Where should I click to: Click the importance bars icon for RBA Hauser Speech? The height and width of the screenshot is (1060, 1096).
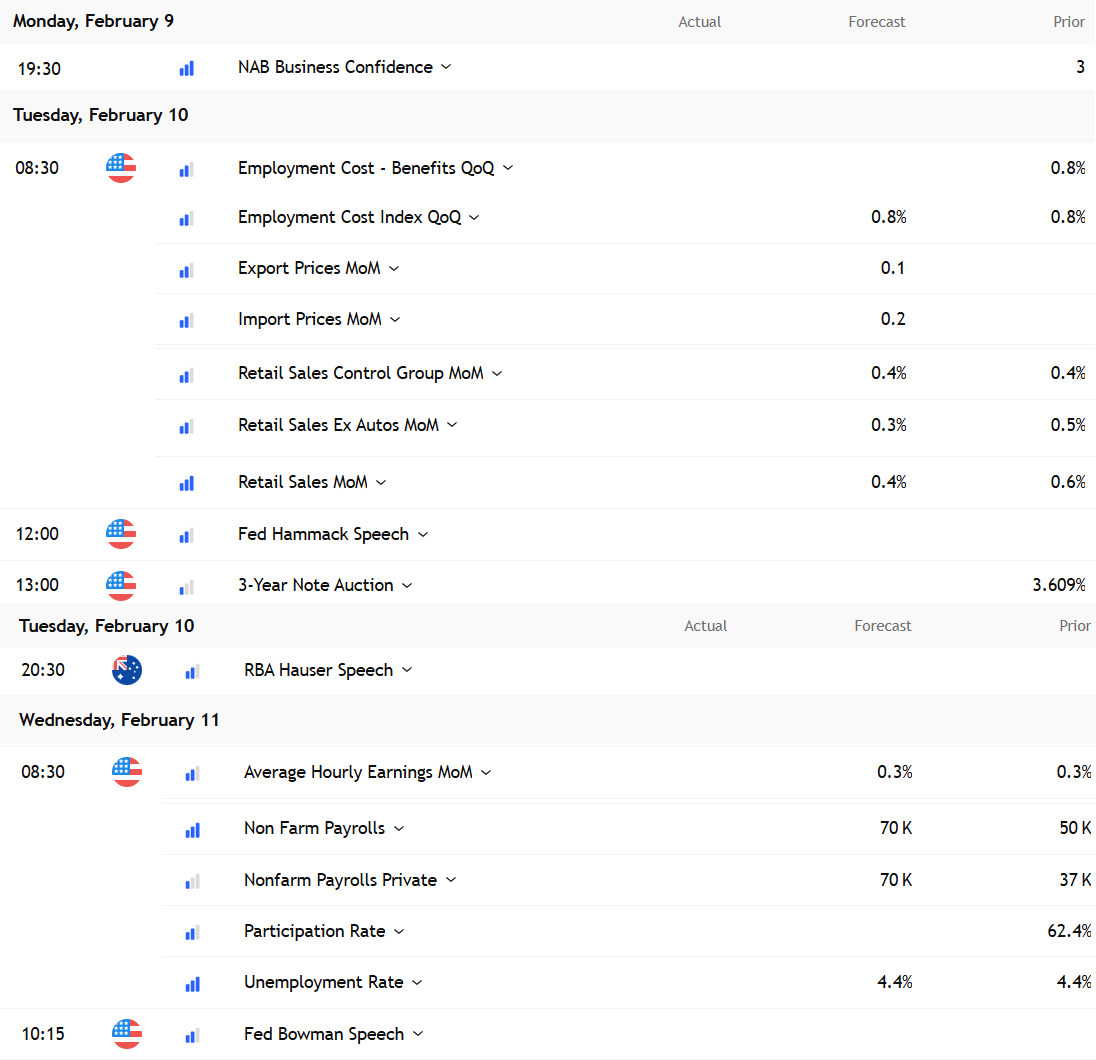192,672
